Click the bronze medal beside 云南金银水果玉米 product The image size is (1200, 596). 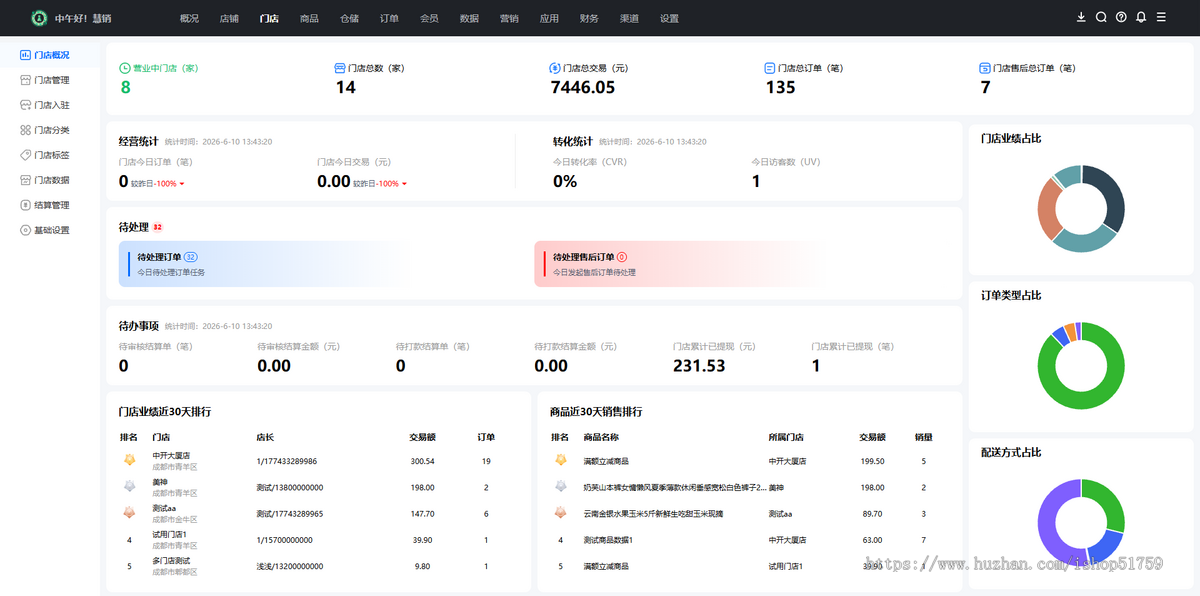[561, 513]
